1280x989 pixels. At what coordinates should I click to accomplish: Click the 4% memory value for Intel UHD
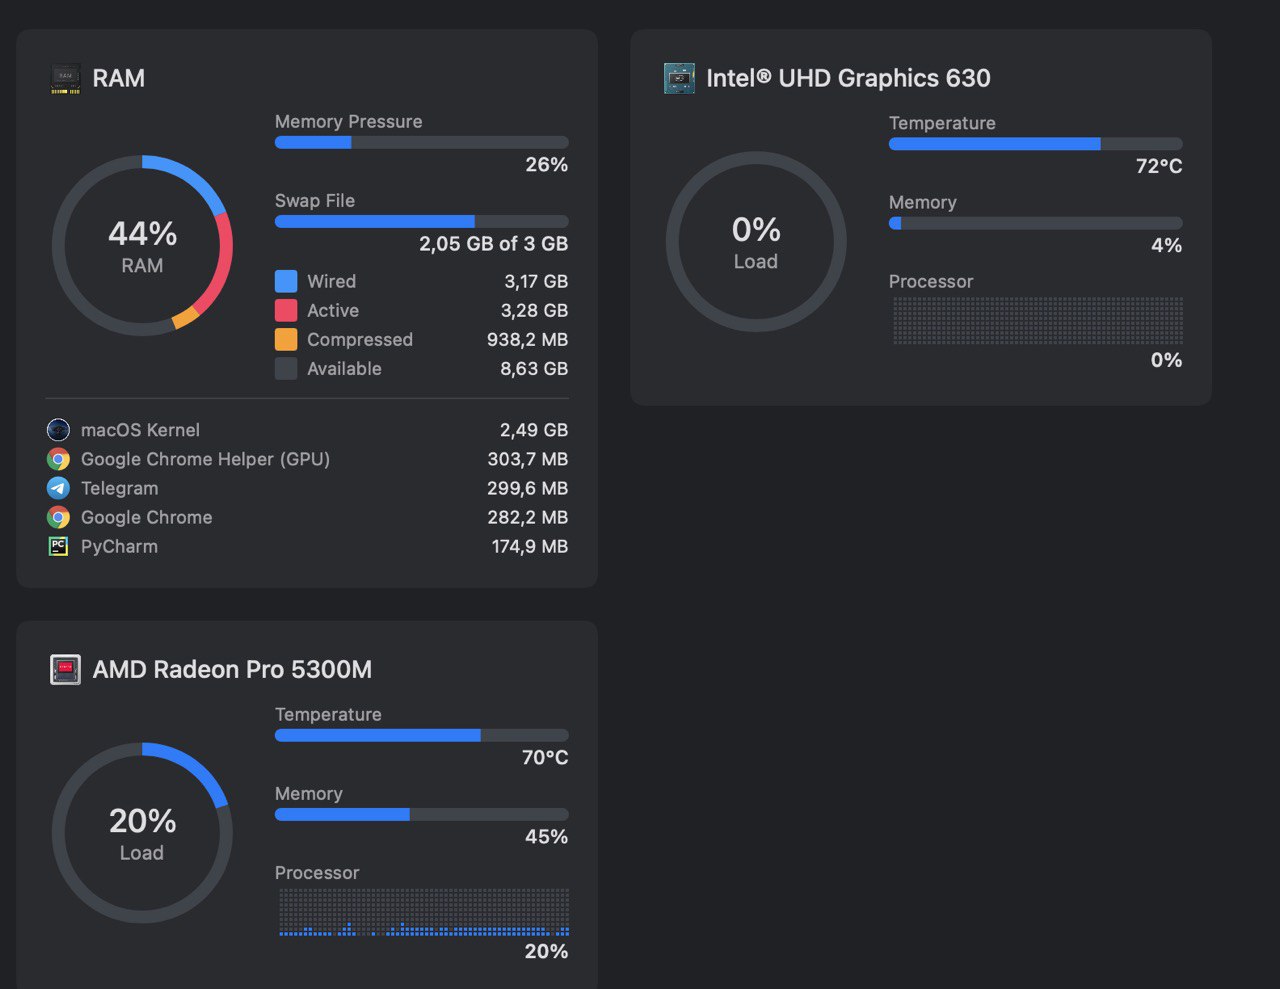tap(1167, 245)
